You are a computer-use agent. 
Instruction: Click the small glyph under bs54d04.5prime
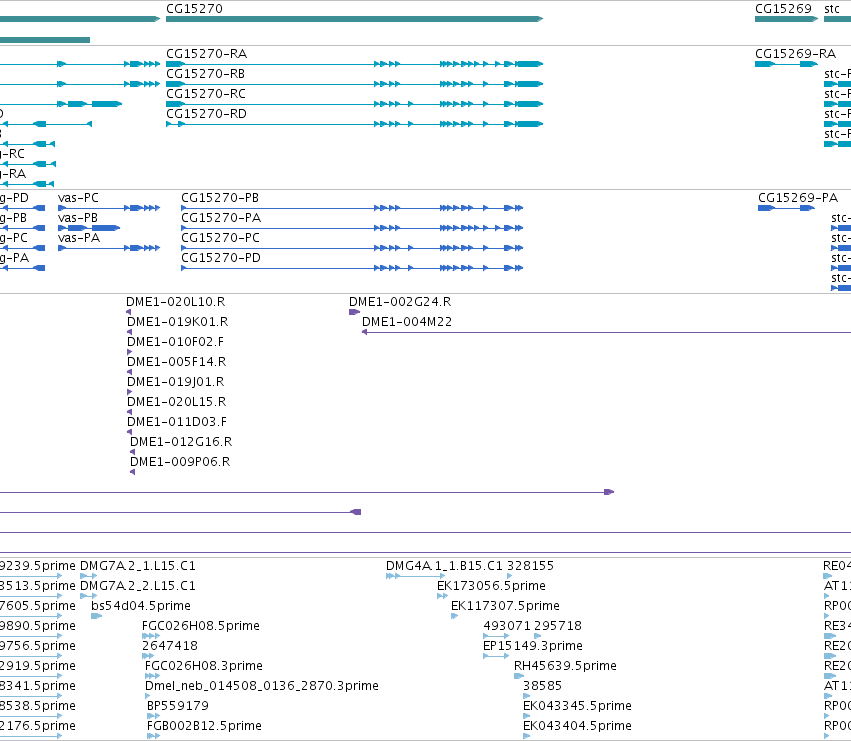click(x=97, y=616)
